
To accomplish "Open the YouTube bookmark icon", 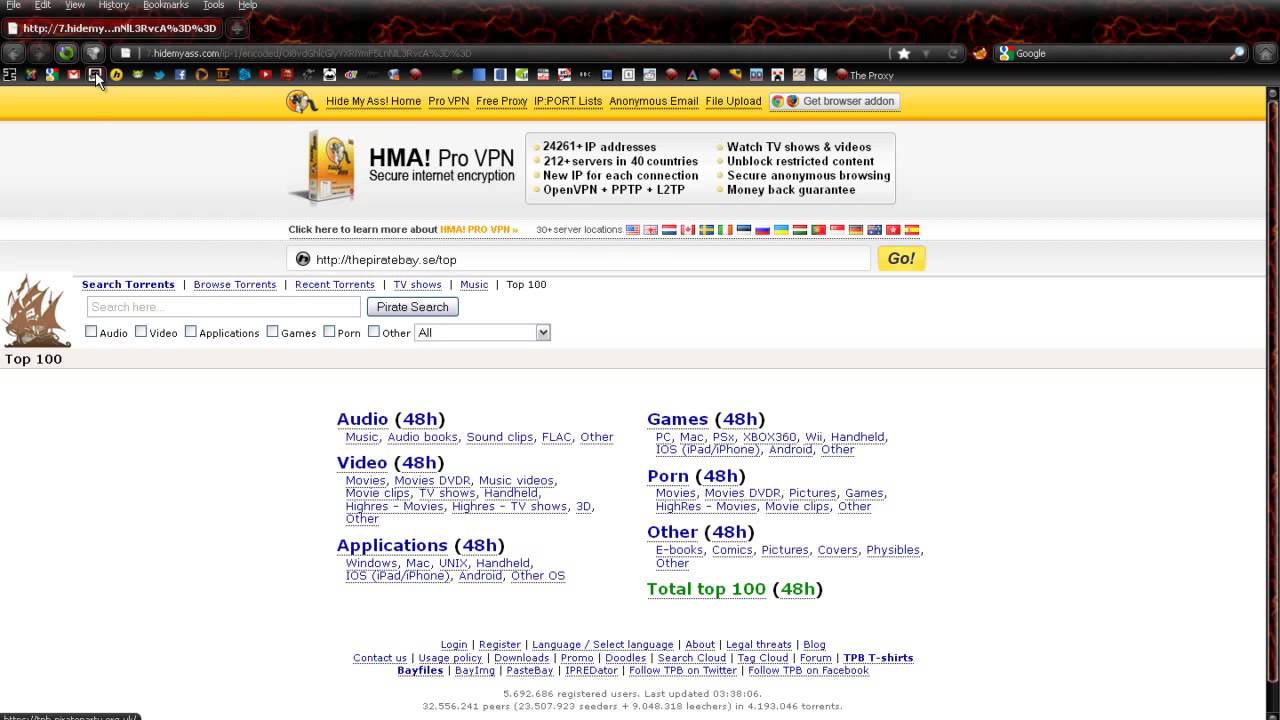I will click(266, 75).
